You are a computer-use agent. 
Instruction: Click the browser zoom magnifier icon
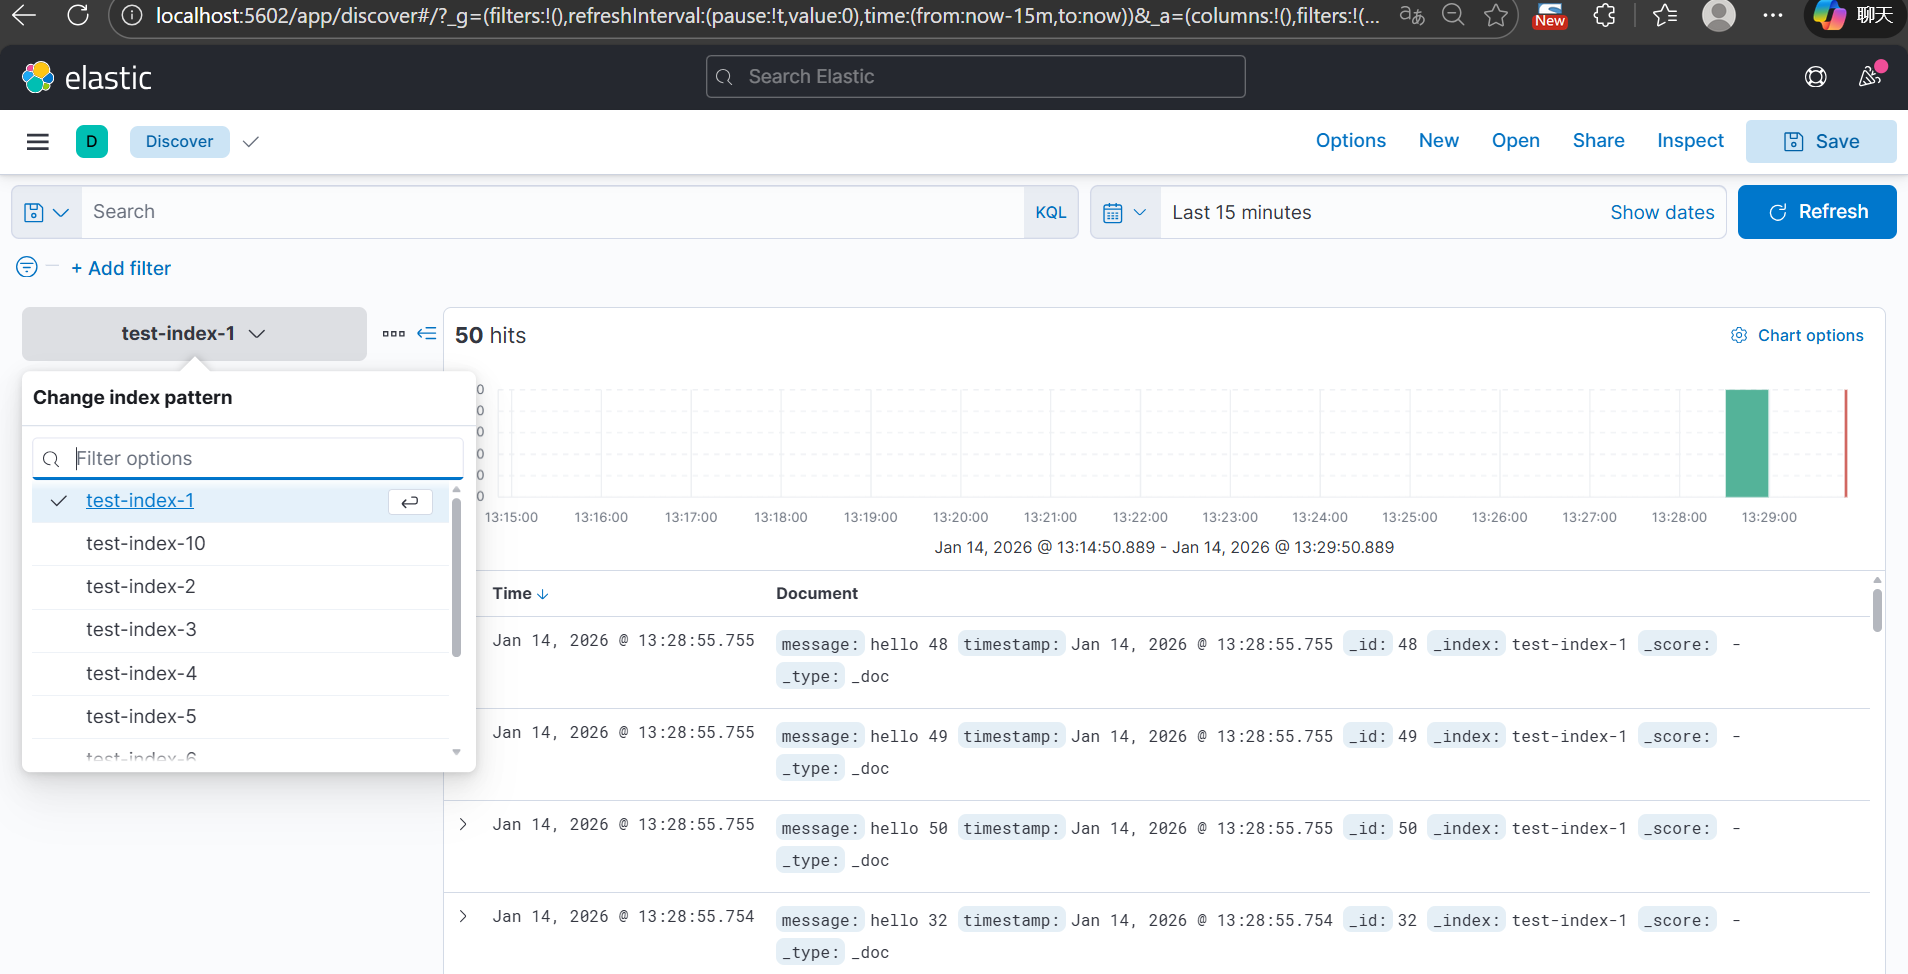[x=1454, y=15]
